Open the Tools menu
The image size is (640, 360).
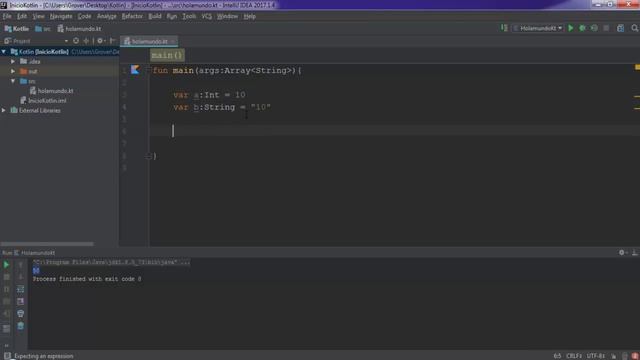click(x=189, y=16)
